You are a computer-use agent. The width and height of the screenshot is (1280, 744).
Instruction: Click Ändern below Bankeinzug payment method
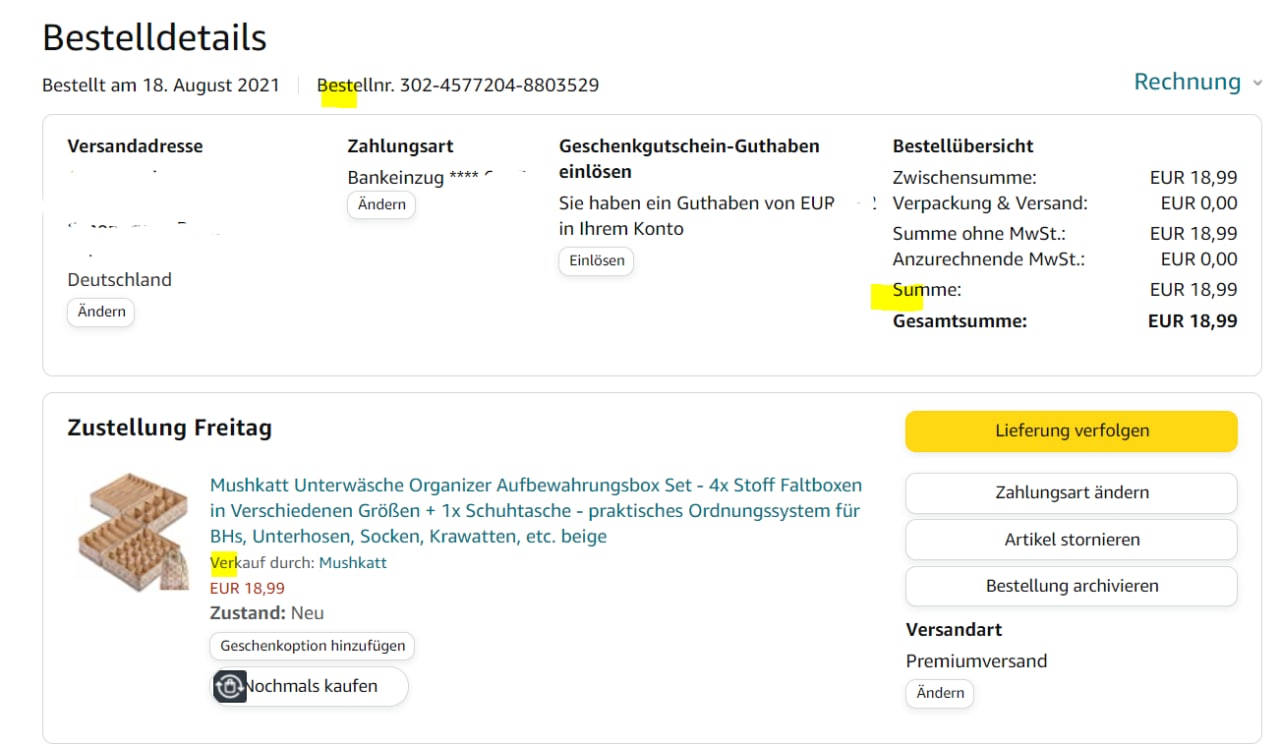(381, 204)
